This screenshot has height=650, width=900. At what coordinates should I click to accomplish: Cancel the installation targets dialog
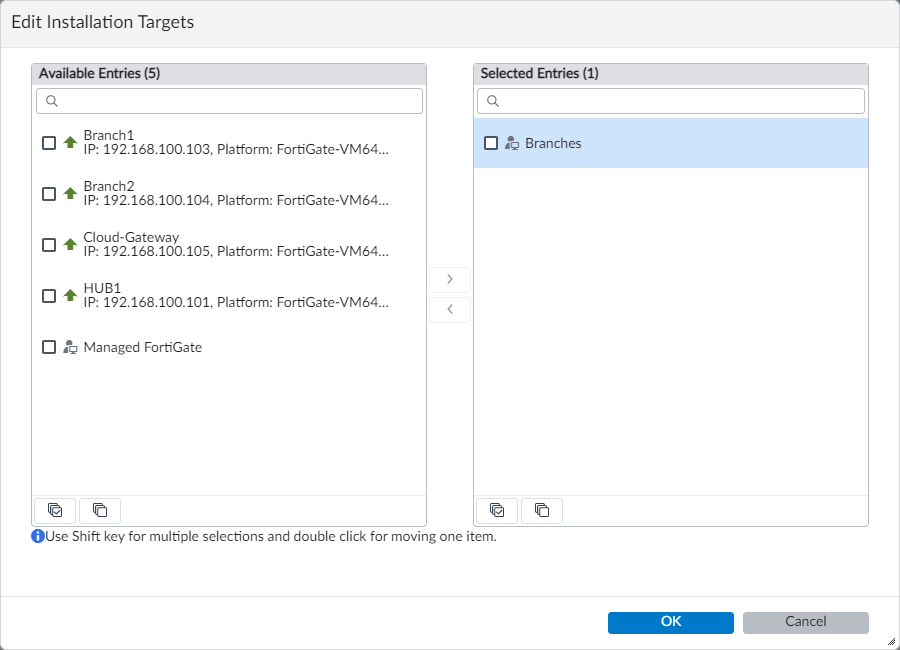805,622
